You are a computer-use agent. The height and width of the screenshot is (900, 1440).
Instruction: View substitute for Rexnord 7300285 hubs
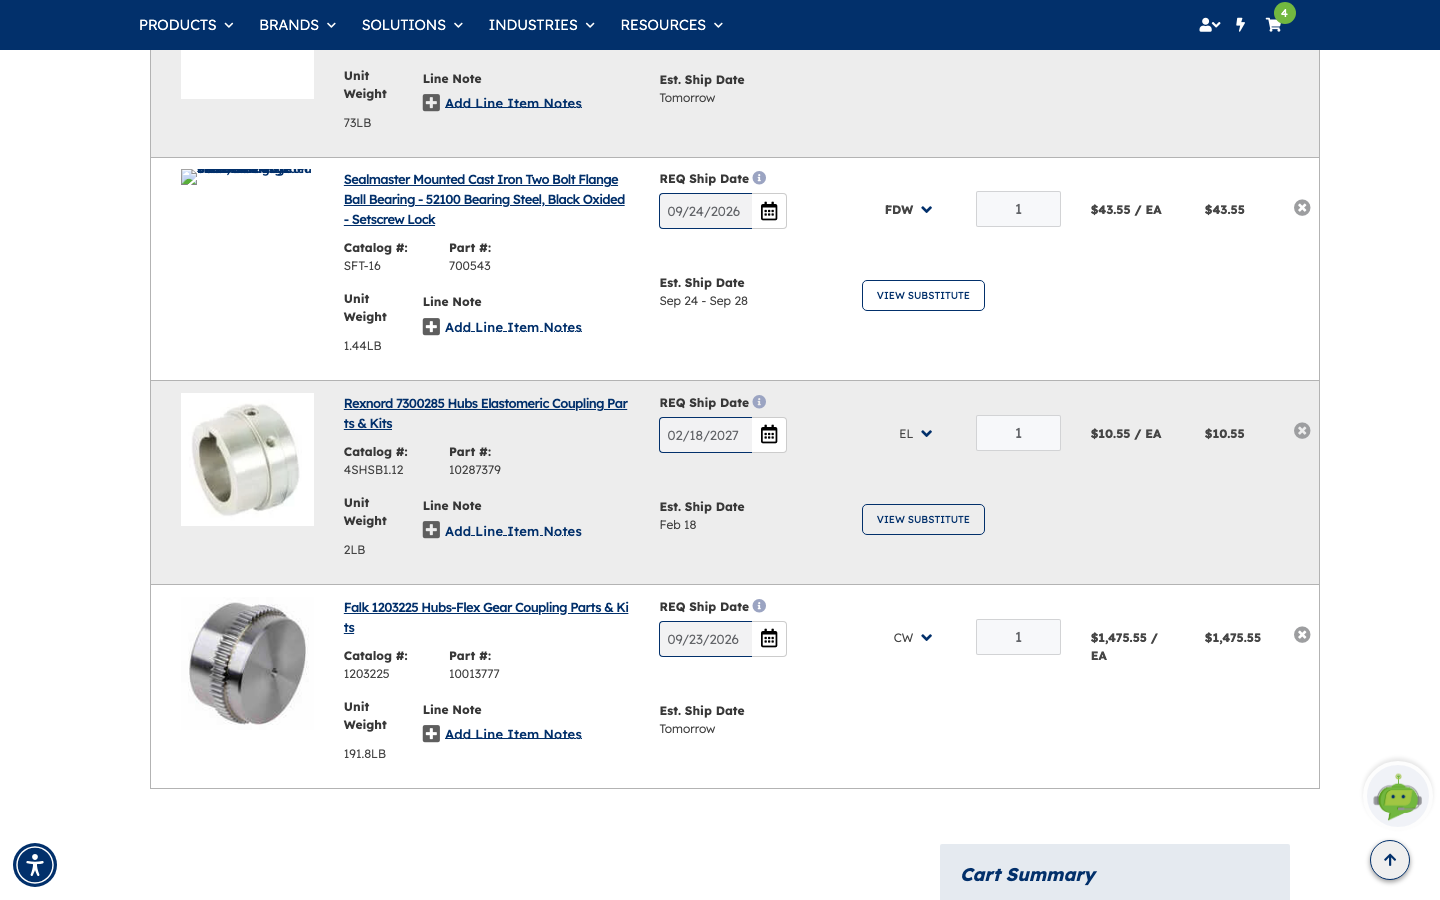click(923, 520)
